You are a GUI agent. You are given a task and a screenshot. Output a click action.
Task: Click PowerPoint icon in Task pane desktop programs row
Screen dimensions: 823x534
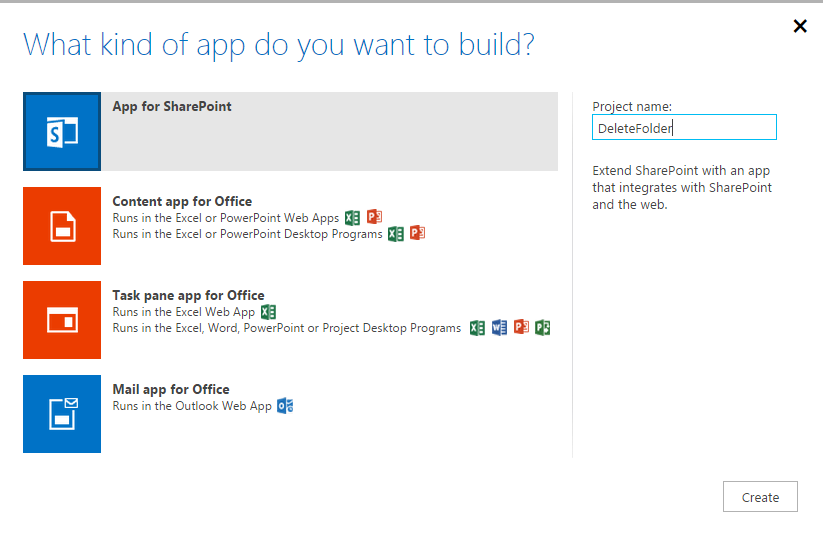(521, 328)
